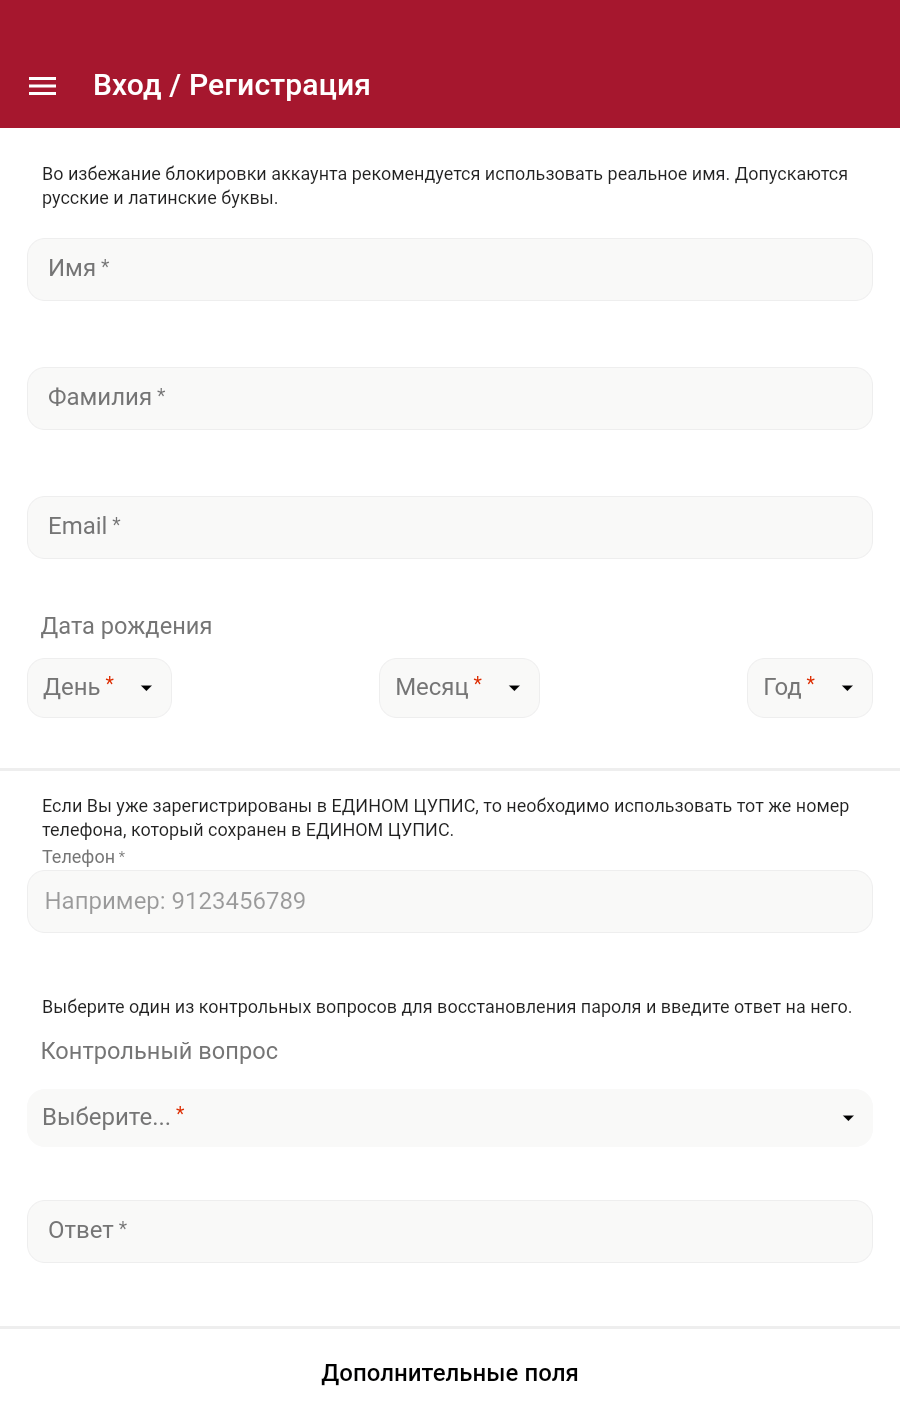Open the hamburger navigation menu
The image size is (900, 1416).
coord(43,86)
